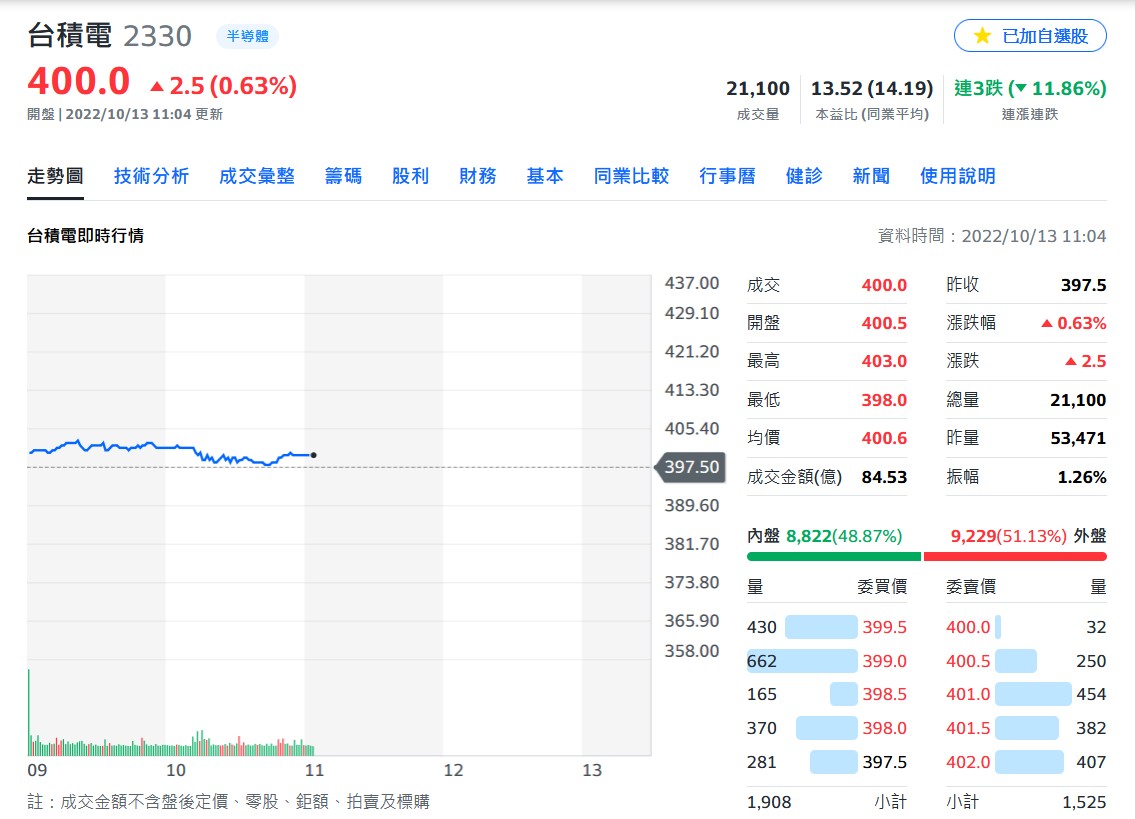Click the bid price 399.5 row
1135x819 pixels.
coord(827,627)
